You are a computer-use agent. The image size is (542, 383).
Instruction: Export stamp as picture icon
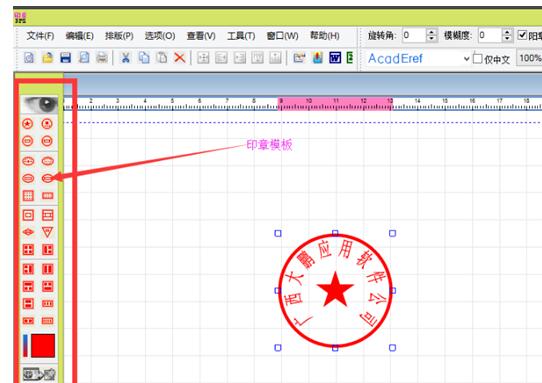pos(299,58)
